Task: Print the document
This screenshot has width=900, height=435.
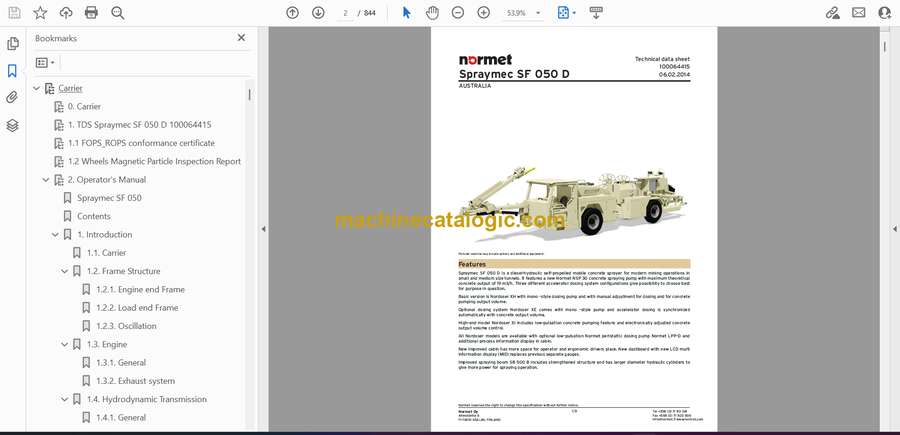Action: pyautogui.click(x=91, y=13)
